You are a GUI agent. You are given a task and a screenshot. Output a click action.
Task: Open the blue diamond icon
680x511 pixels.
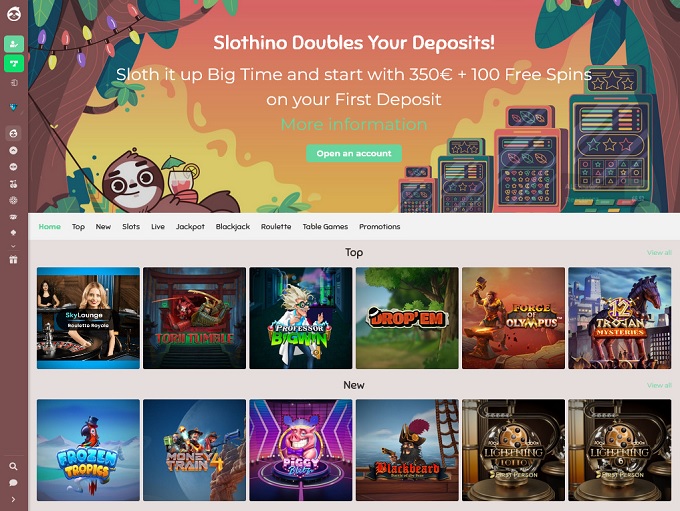14,107
